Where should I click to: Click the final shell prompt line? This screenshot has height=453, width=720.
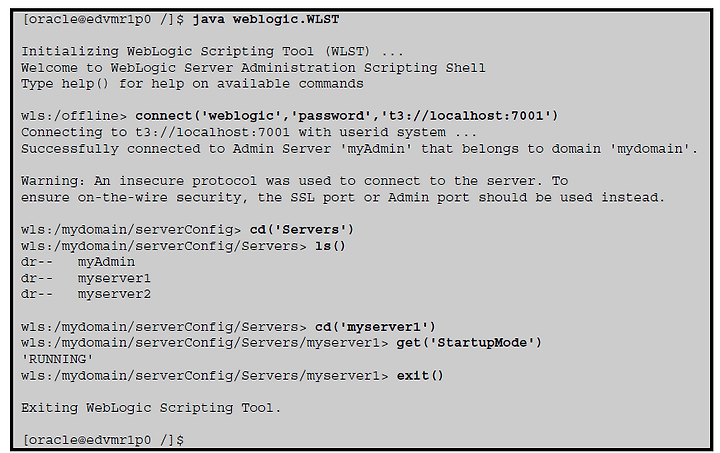(x=103, y=440)
